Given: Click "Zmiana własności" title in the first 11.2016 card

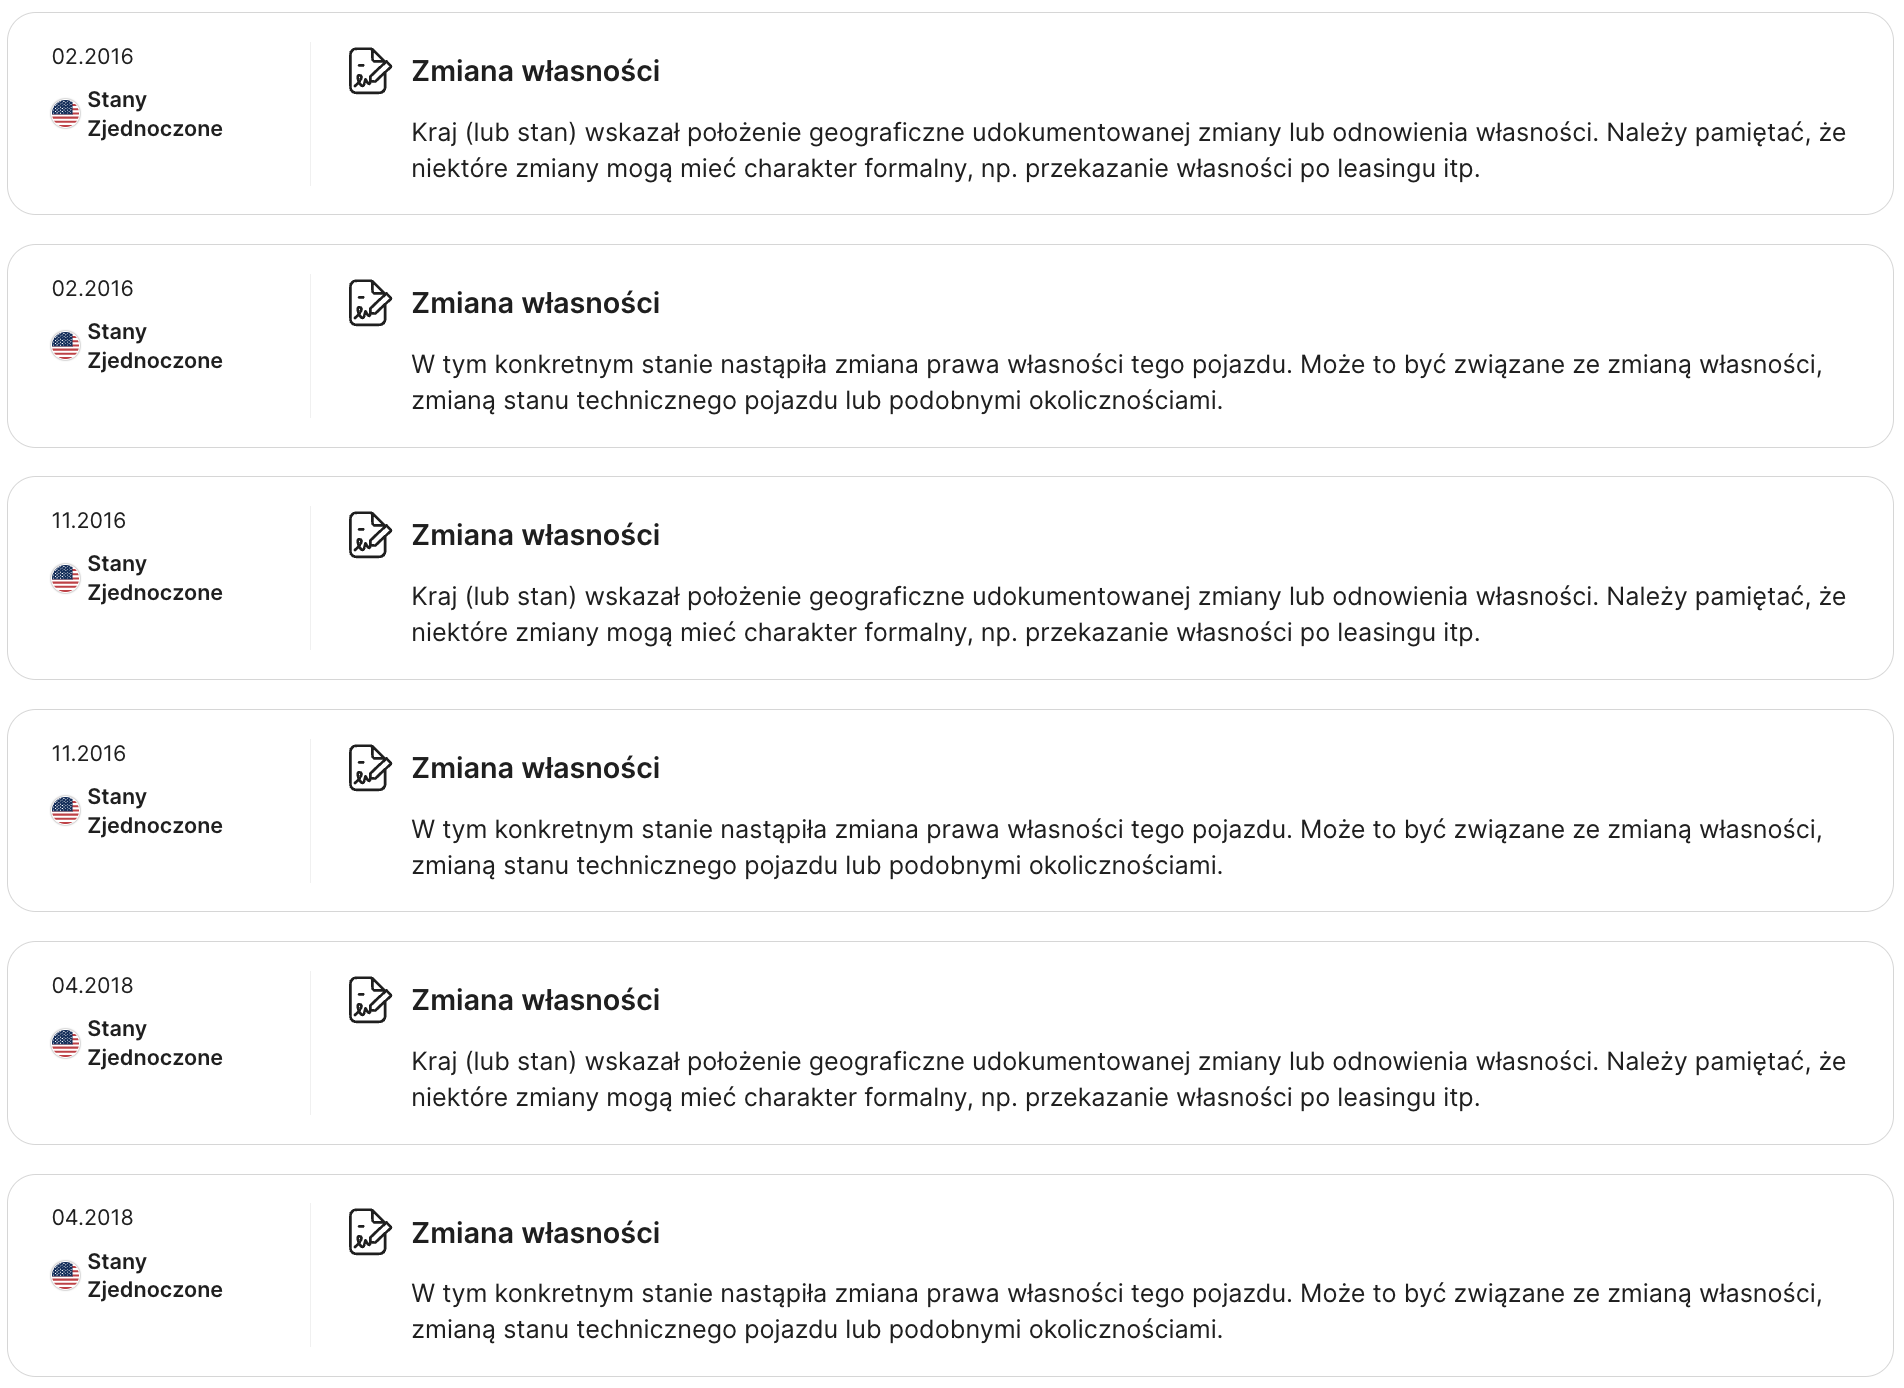Looking at the screenshot, I should coord(535,535).
